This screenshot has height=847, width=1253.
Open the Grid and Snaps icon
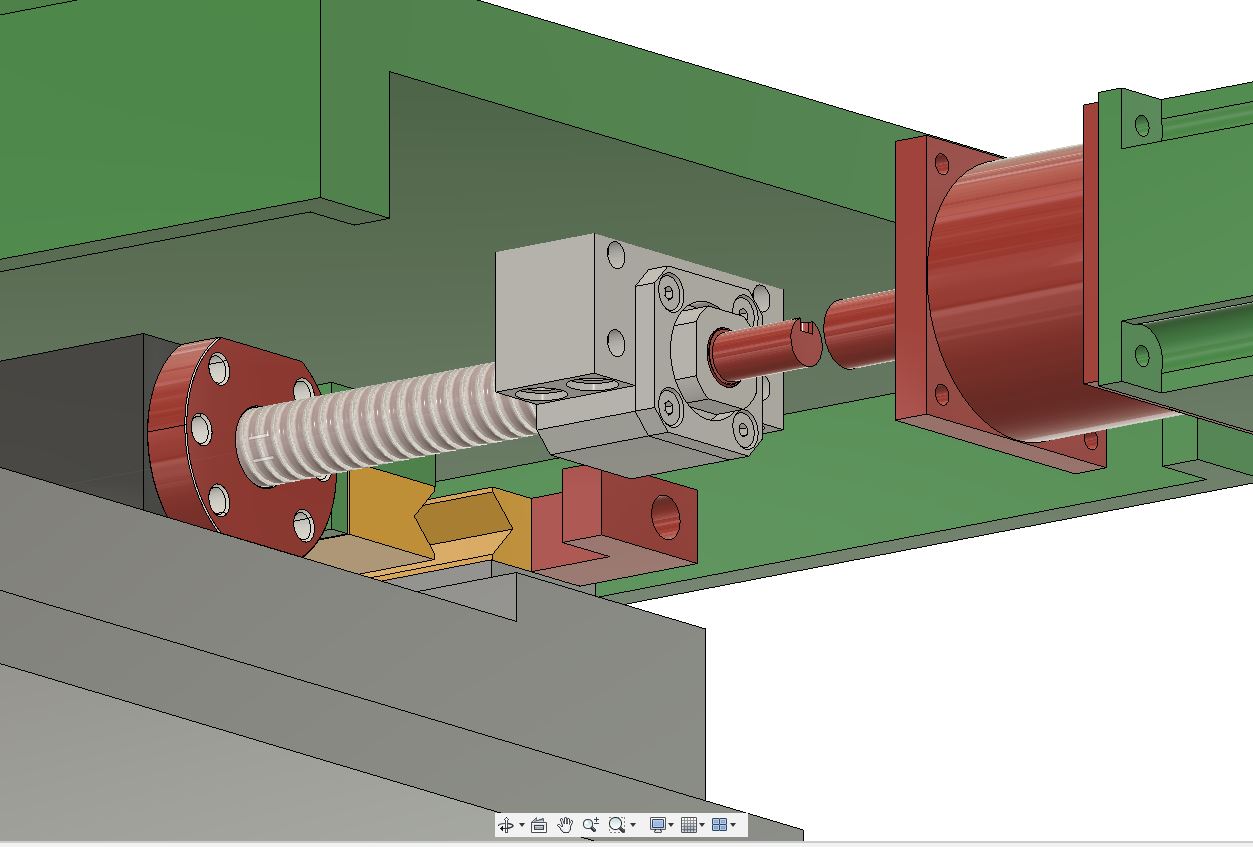point(688,825)
